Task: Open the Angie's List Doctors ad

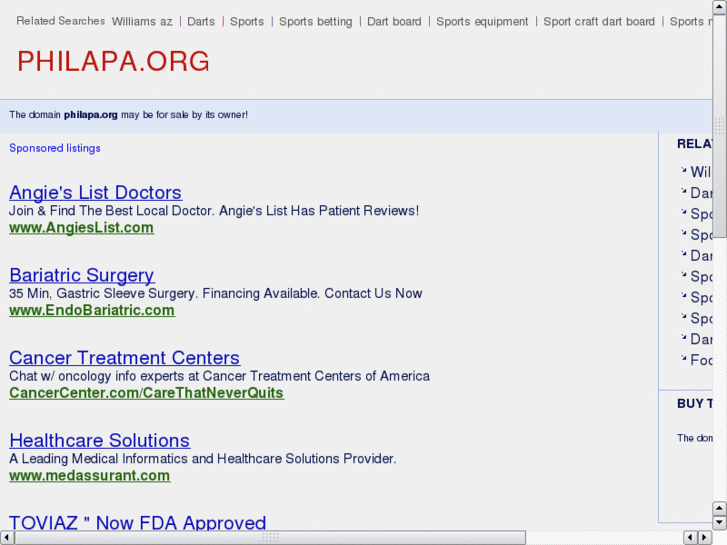Action: click(x=96, y=192)
